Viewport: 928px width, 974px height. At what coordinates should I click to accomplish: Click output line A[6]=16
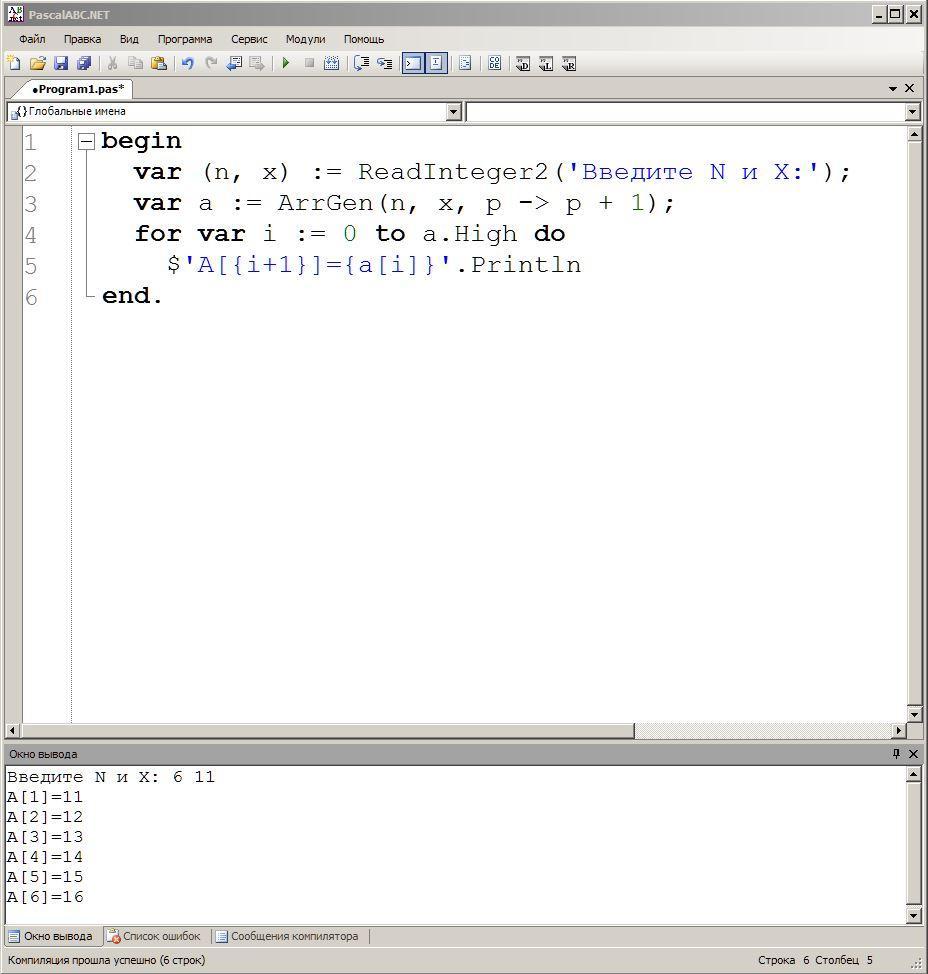click(45, 897)
